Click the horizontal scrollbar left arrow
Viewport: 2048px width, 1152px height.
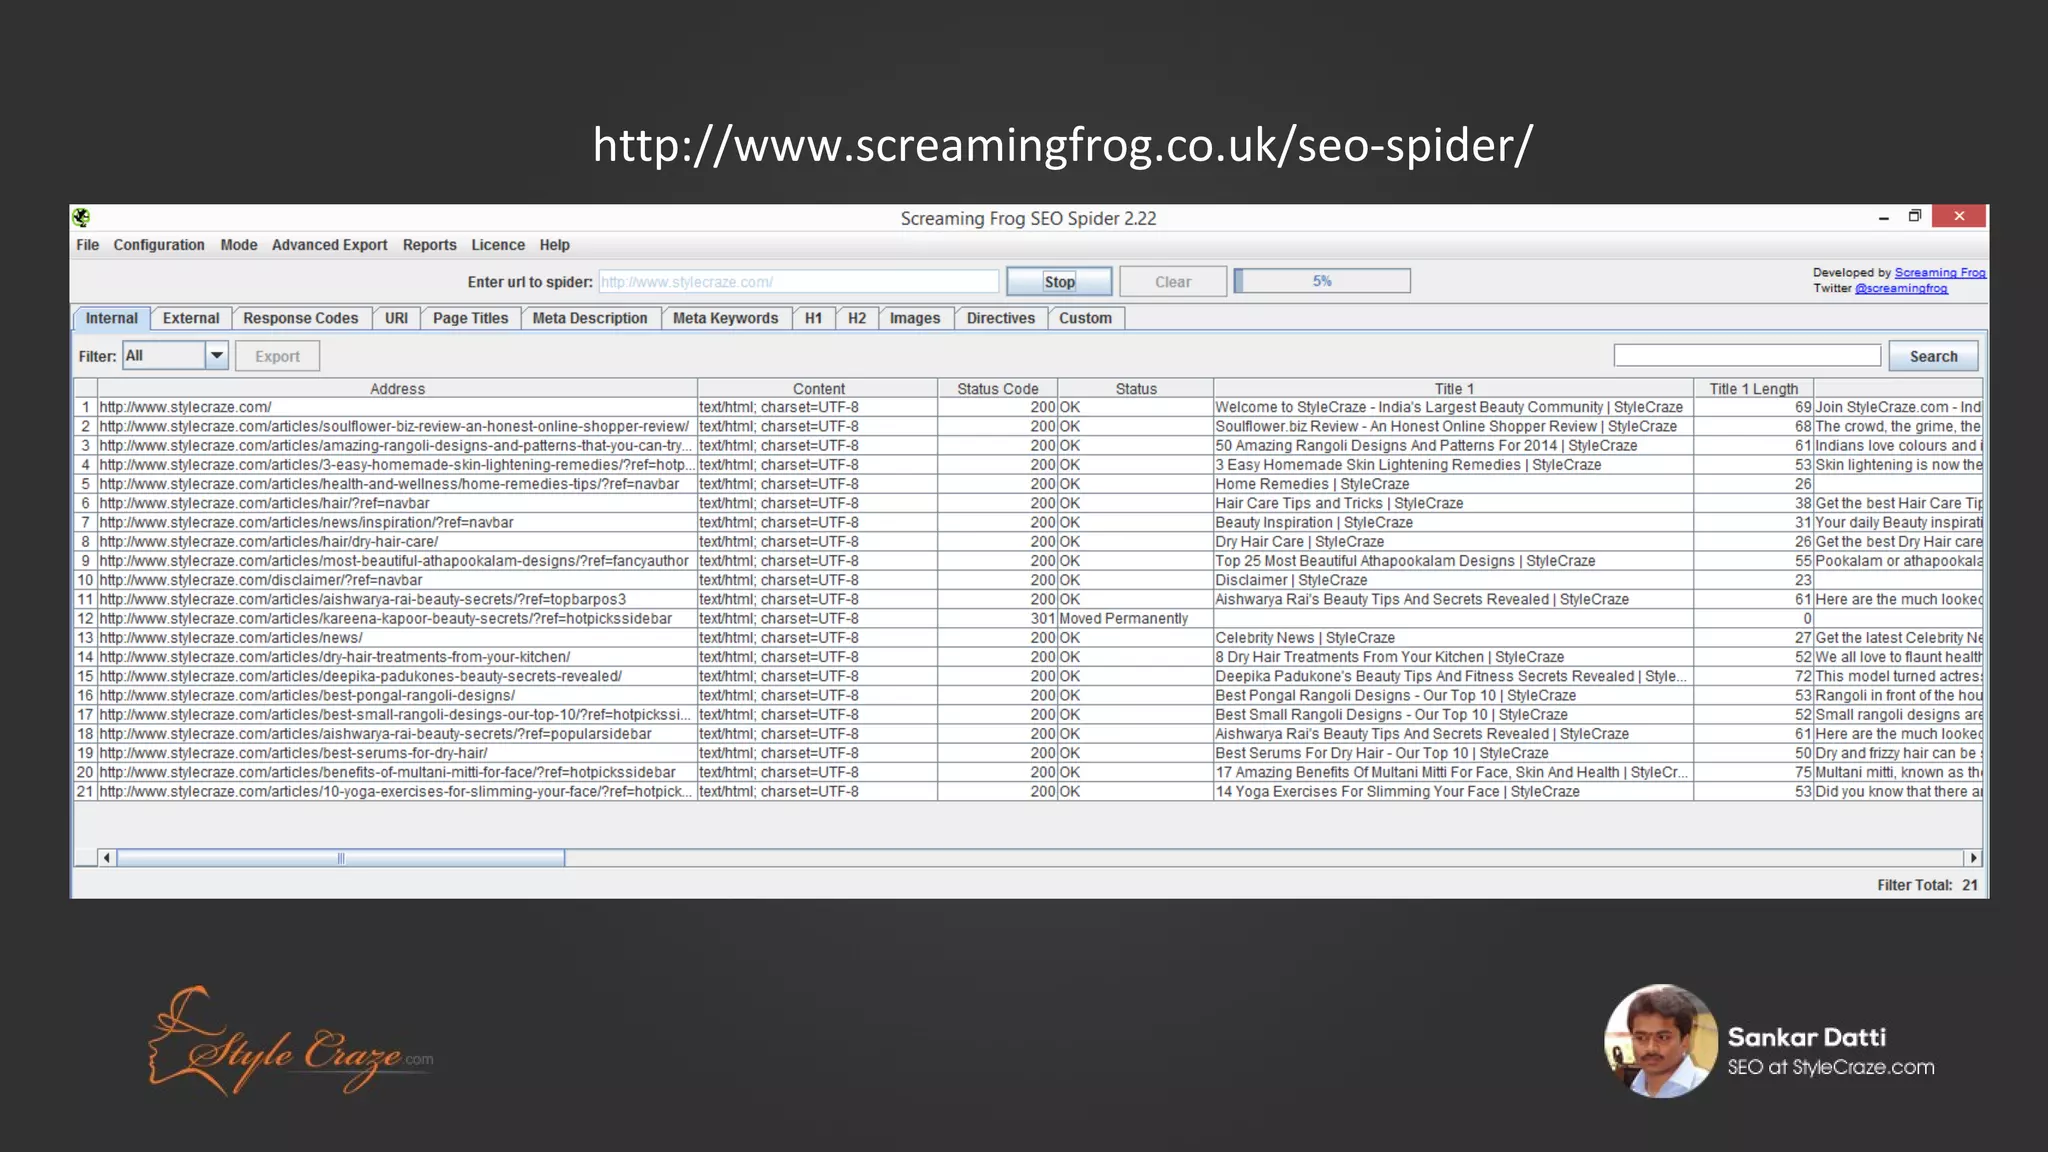106,858
